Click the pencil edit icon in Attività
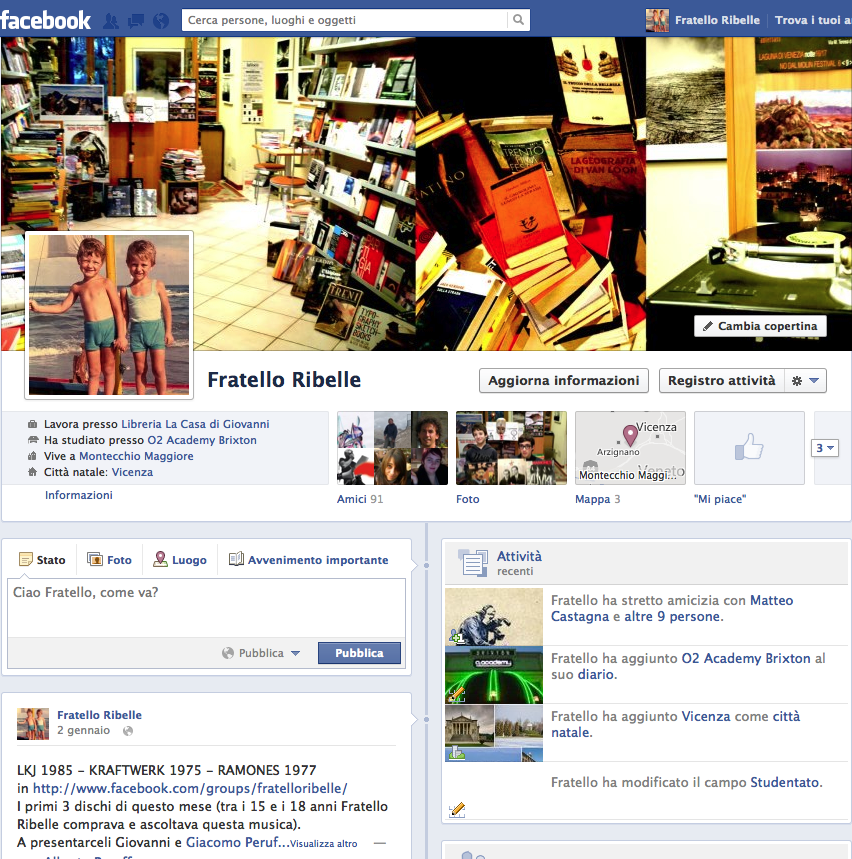 (x=457, y=809)
